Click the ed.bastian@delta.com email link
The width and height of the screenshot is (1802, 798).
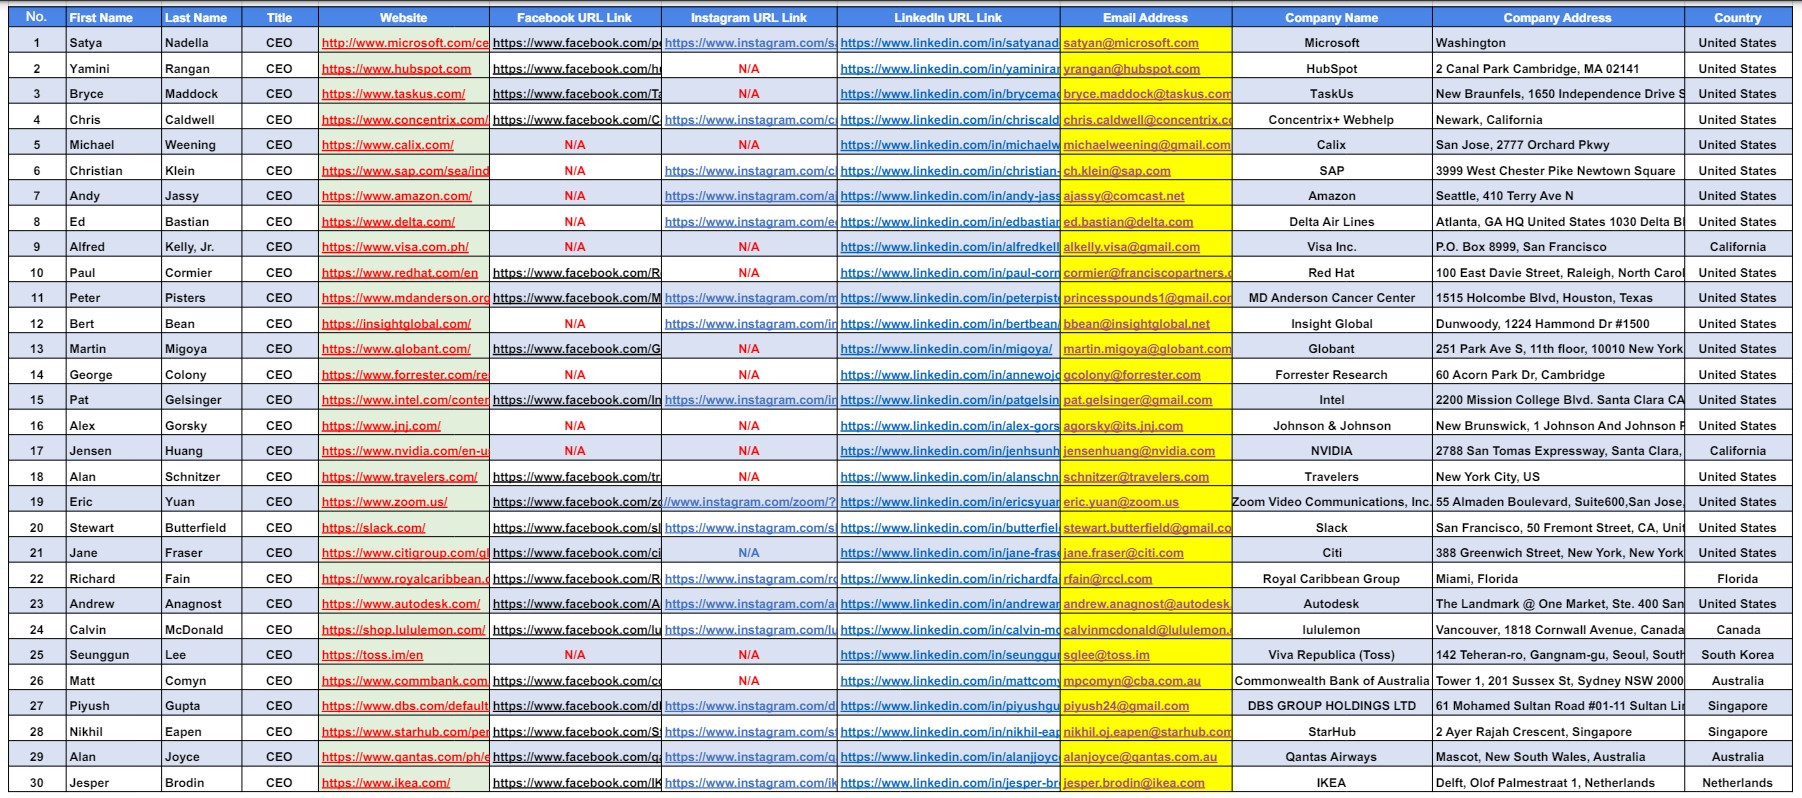1128,222
